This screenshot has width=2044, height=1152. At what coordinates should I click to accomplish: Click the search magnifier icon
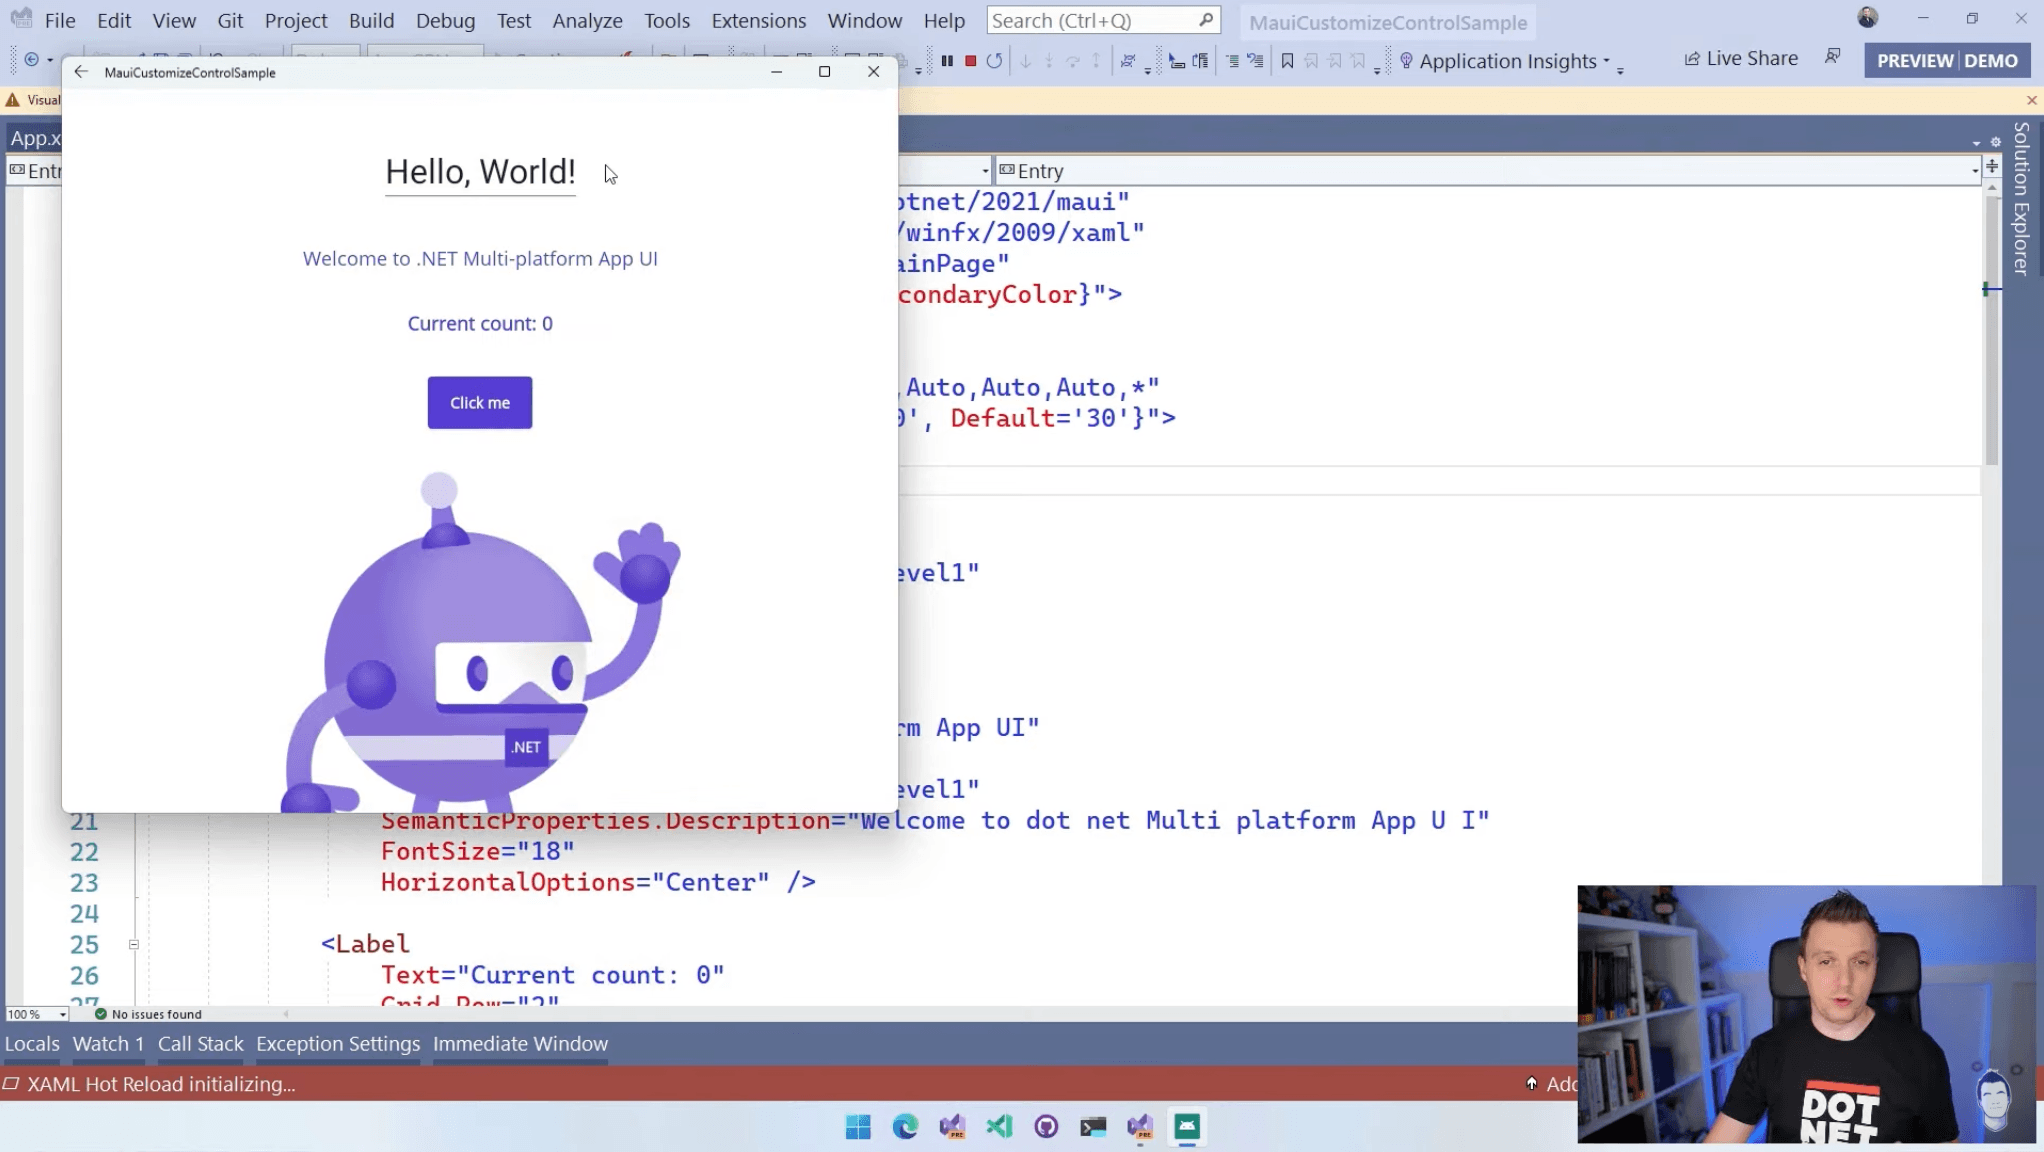pos(1206,20)
